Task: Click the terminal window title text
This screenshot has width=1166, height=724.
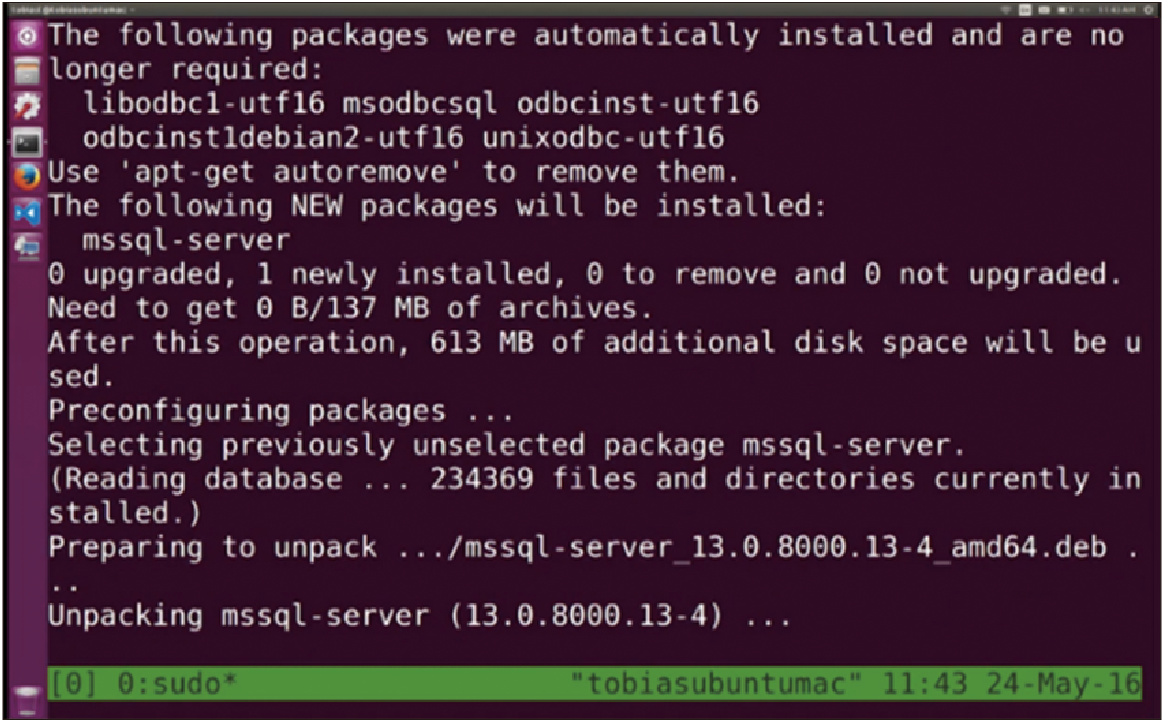Action: click(68, 10)
